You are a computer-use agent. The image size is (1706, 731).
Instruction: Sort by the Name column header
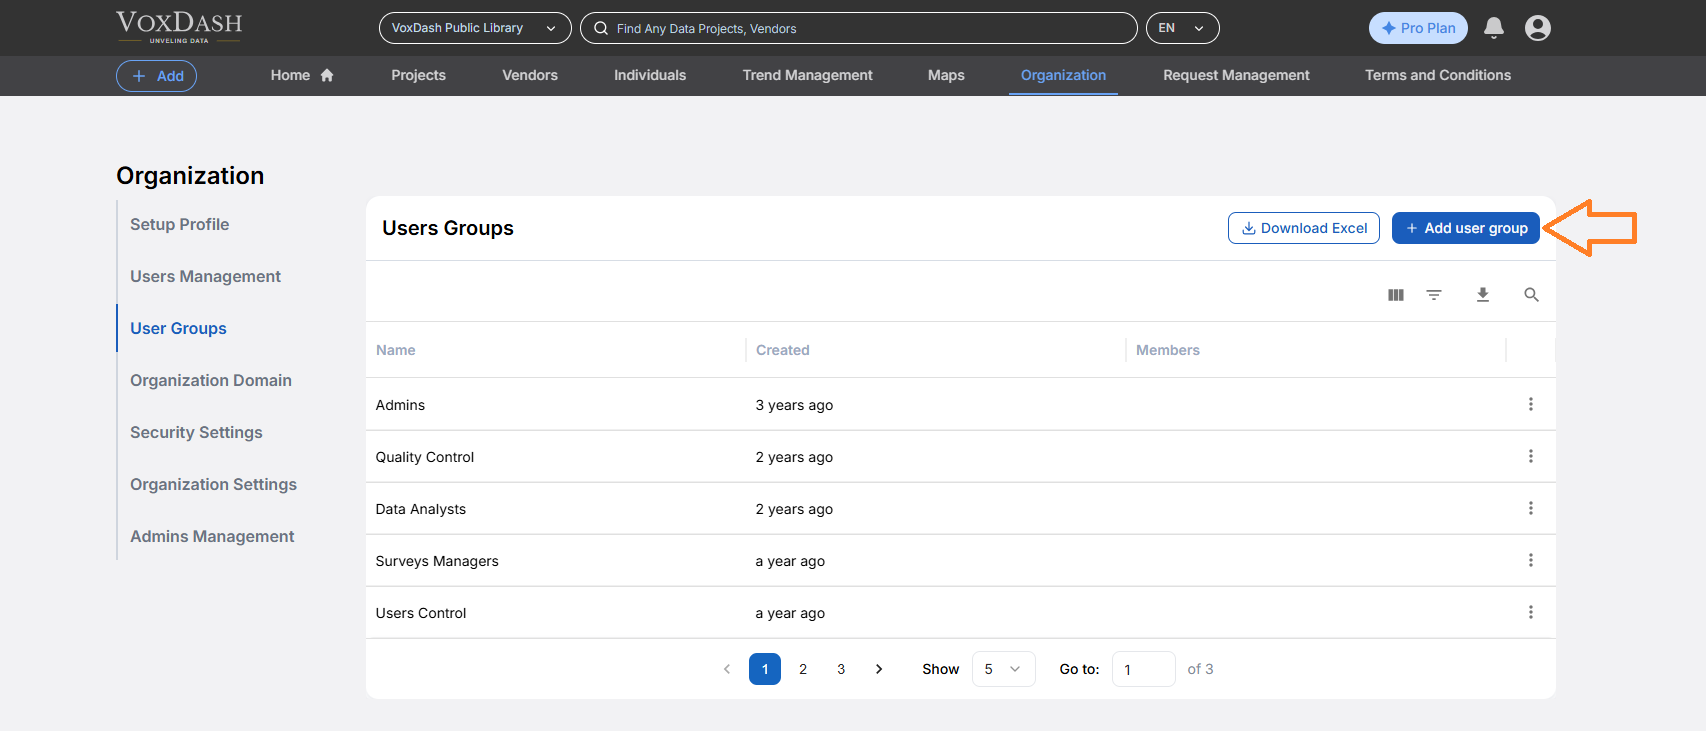pyautogui.click(x=396, y=350)
